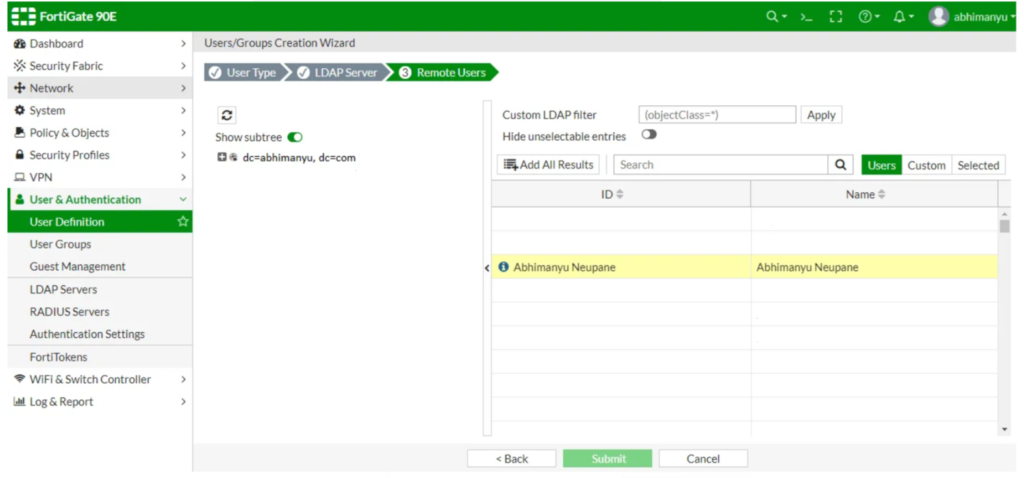Switch to the Users tab
The width and height of the screenshot is (1024, 478).
[882, 165]
